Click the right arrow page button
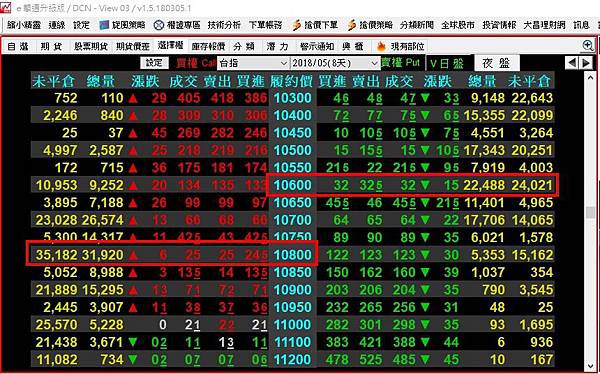 tap(586, 63)
